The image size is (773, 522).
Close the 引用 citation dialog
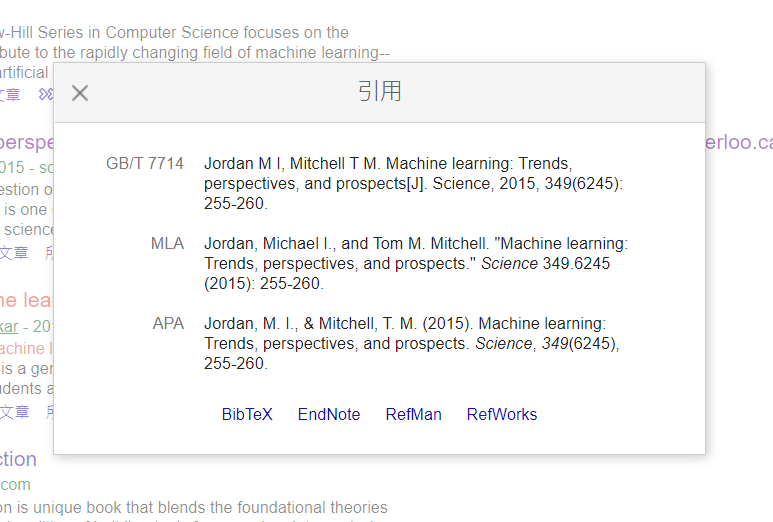pyautogui.click(x=80, y=93)
